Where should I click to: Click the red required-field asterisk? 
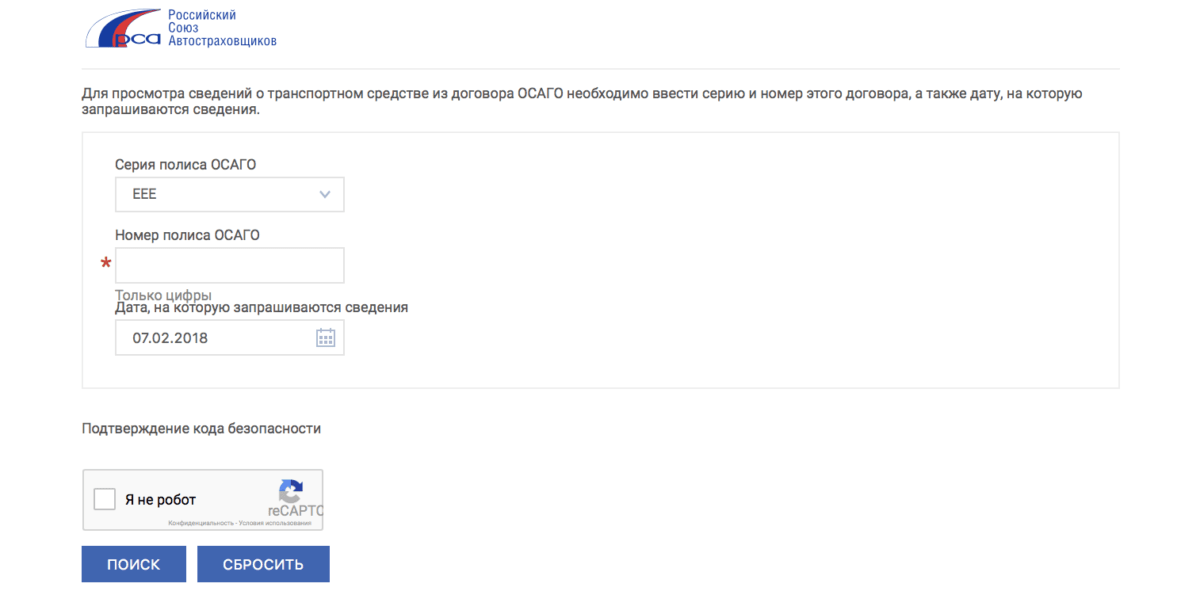pyautogui.click(x=106, y=264)
